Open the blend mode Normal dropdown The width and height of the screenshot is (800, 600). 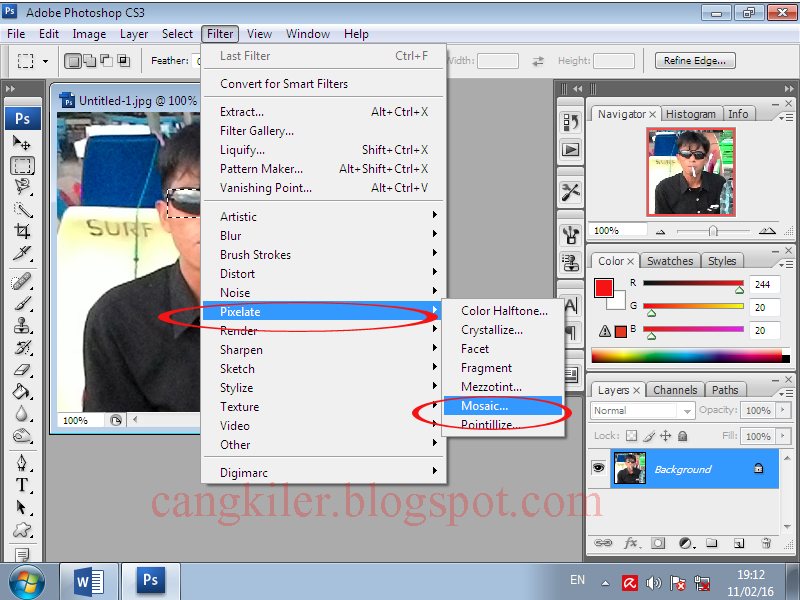(642, 410)
